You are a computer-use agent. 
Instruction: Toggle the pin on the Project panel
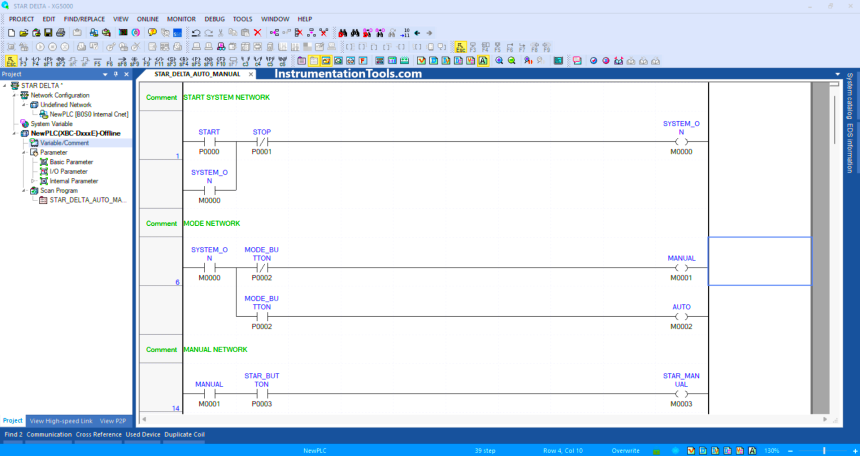pos(116,74)
